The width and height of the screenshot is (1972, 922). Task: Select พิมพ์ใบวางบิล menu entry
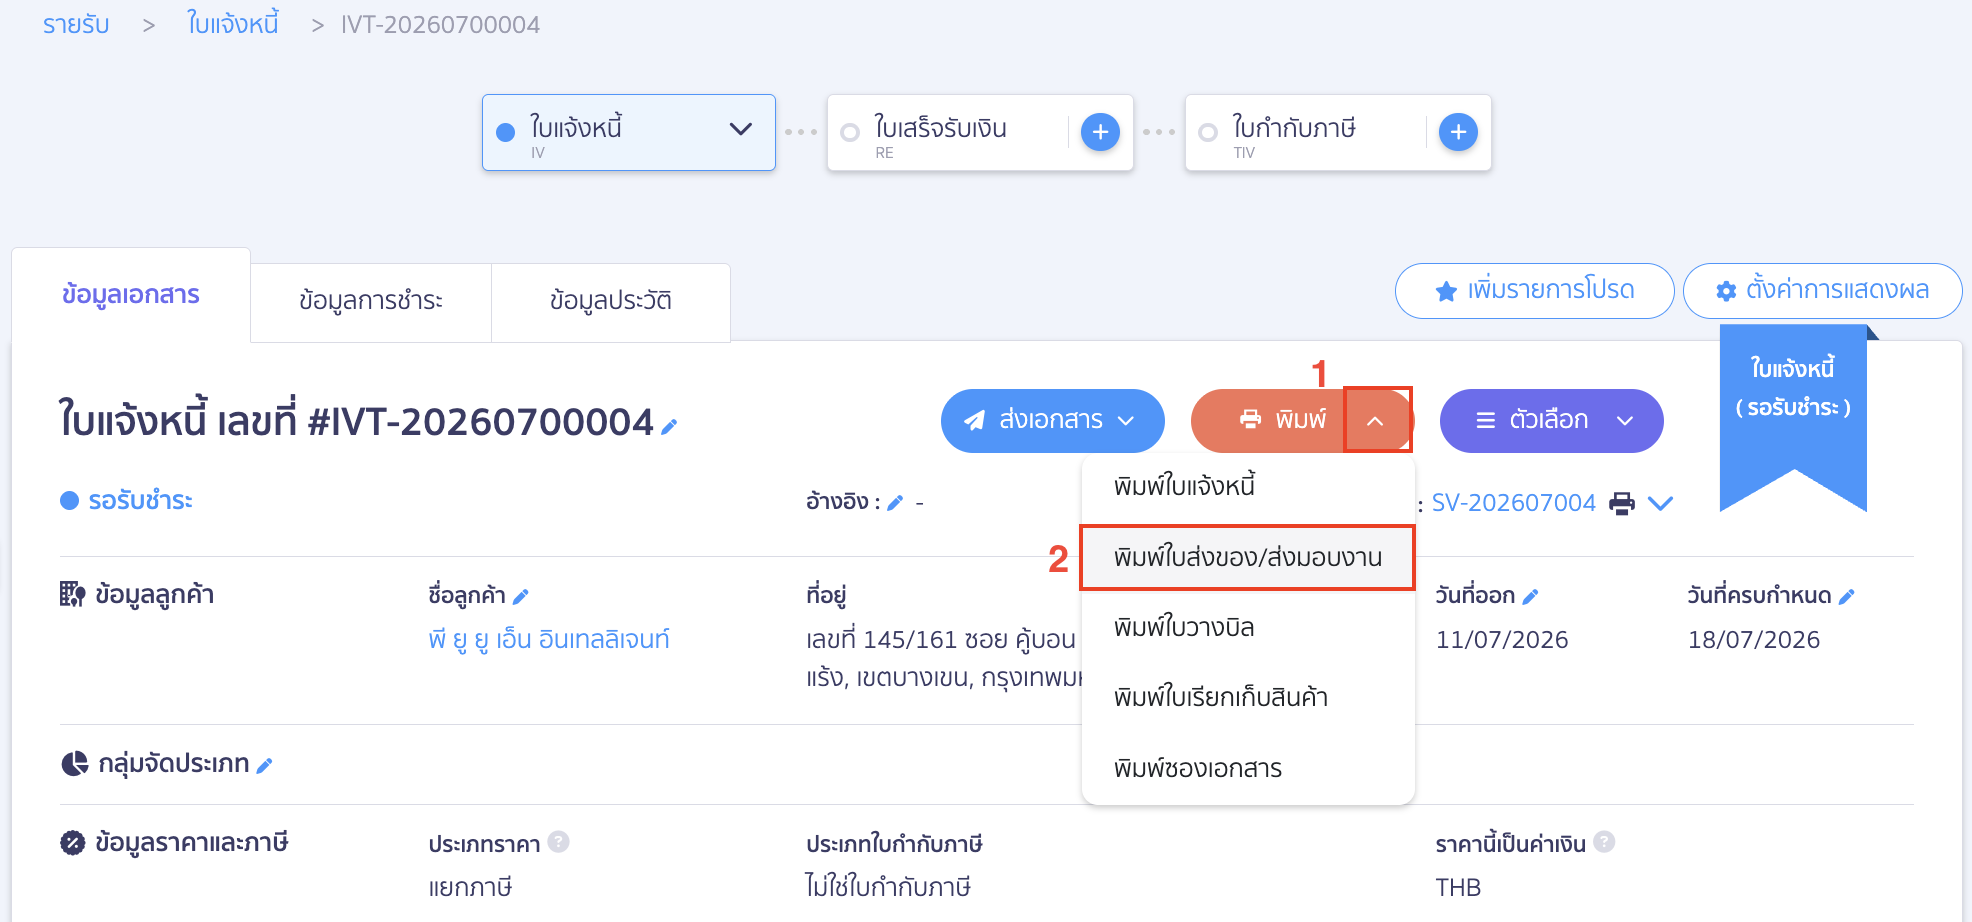tap(1248, 628)
